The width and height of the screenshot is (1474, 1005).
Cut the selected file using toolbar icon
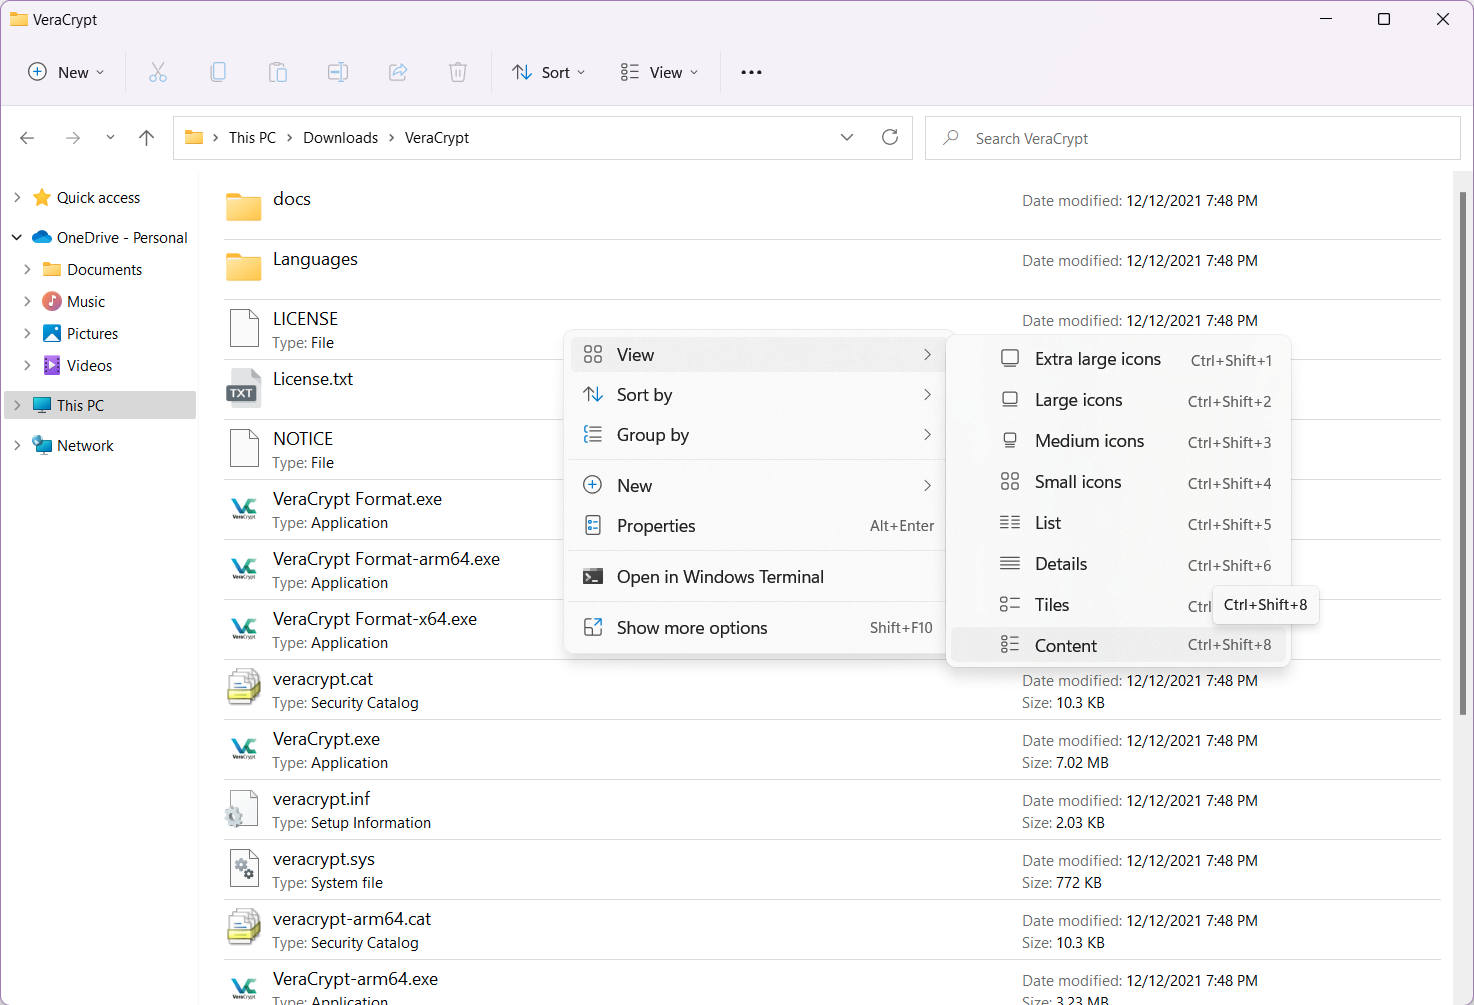pos(158,71)
